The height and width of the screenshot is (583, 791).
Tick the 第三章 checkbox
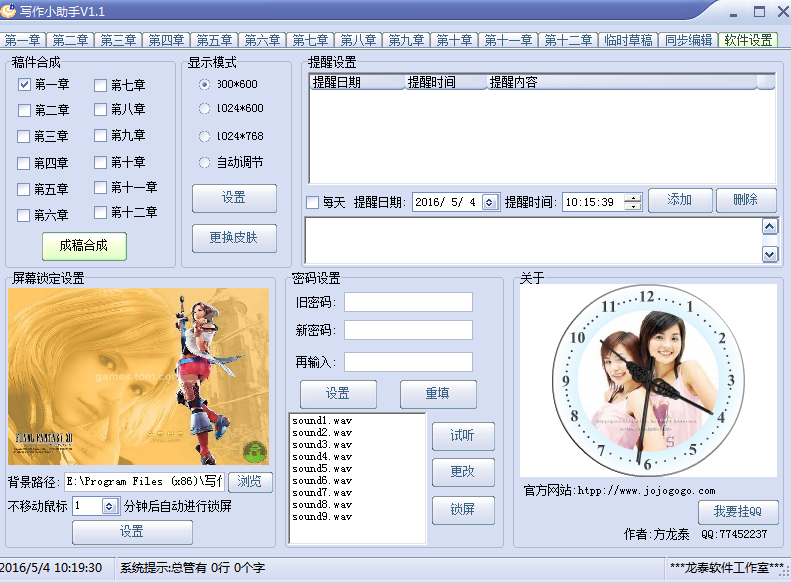23,136
